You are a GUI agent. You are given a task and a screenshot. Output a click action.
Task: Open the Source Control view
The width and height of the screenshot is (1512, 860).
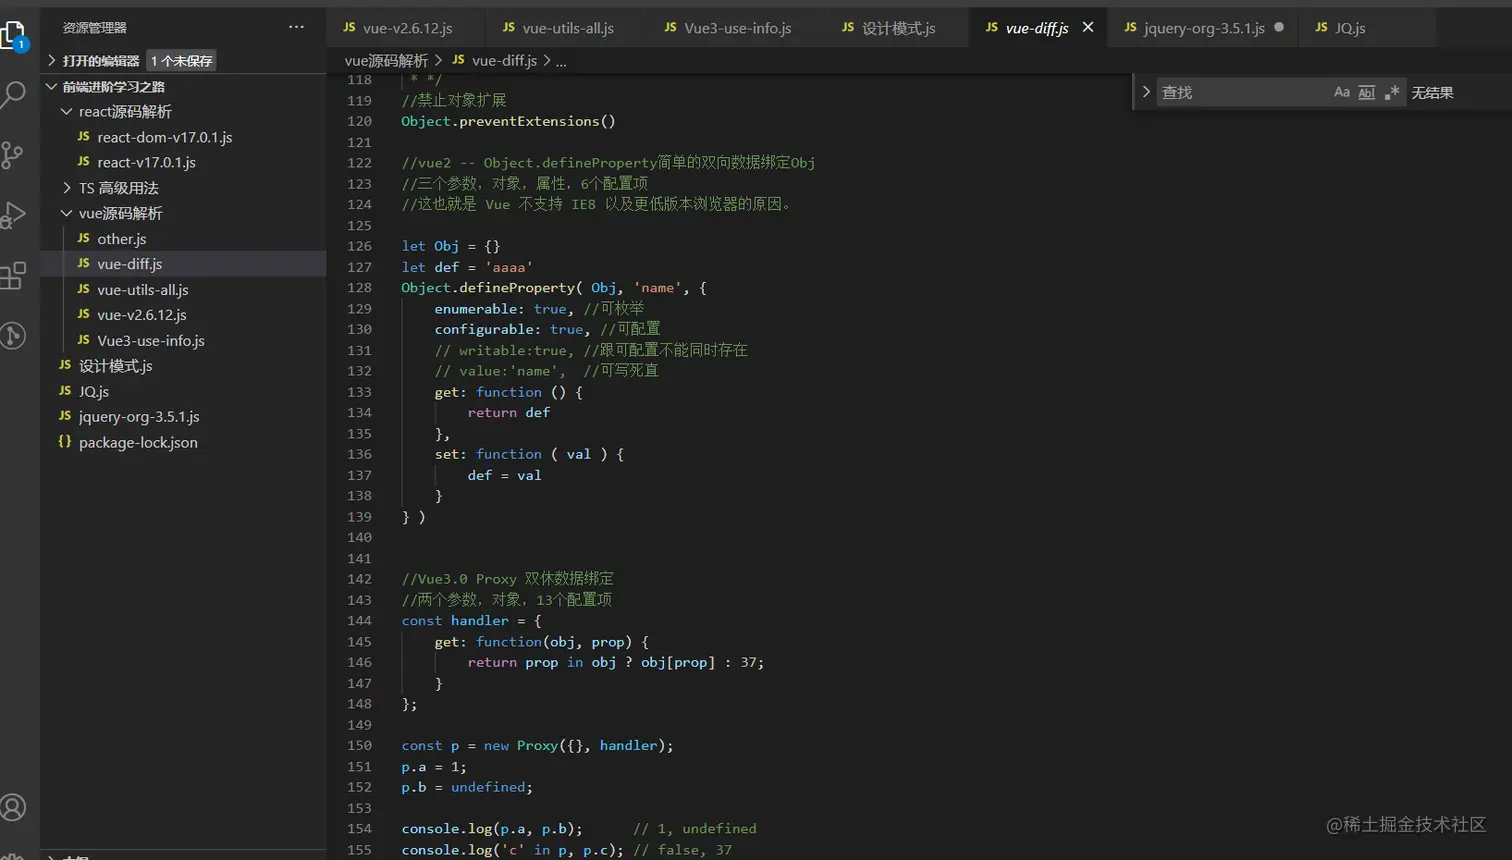pos(13,155)
